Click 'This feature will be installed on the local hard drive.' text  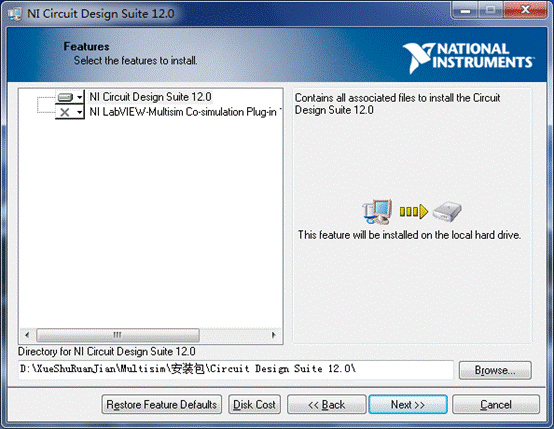[409, 235]
